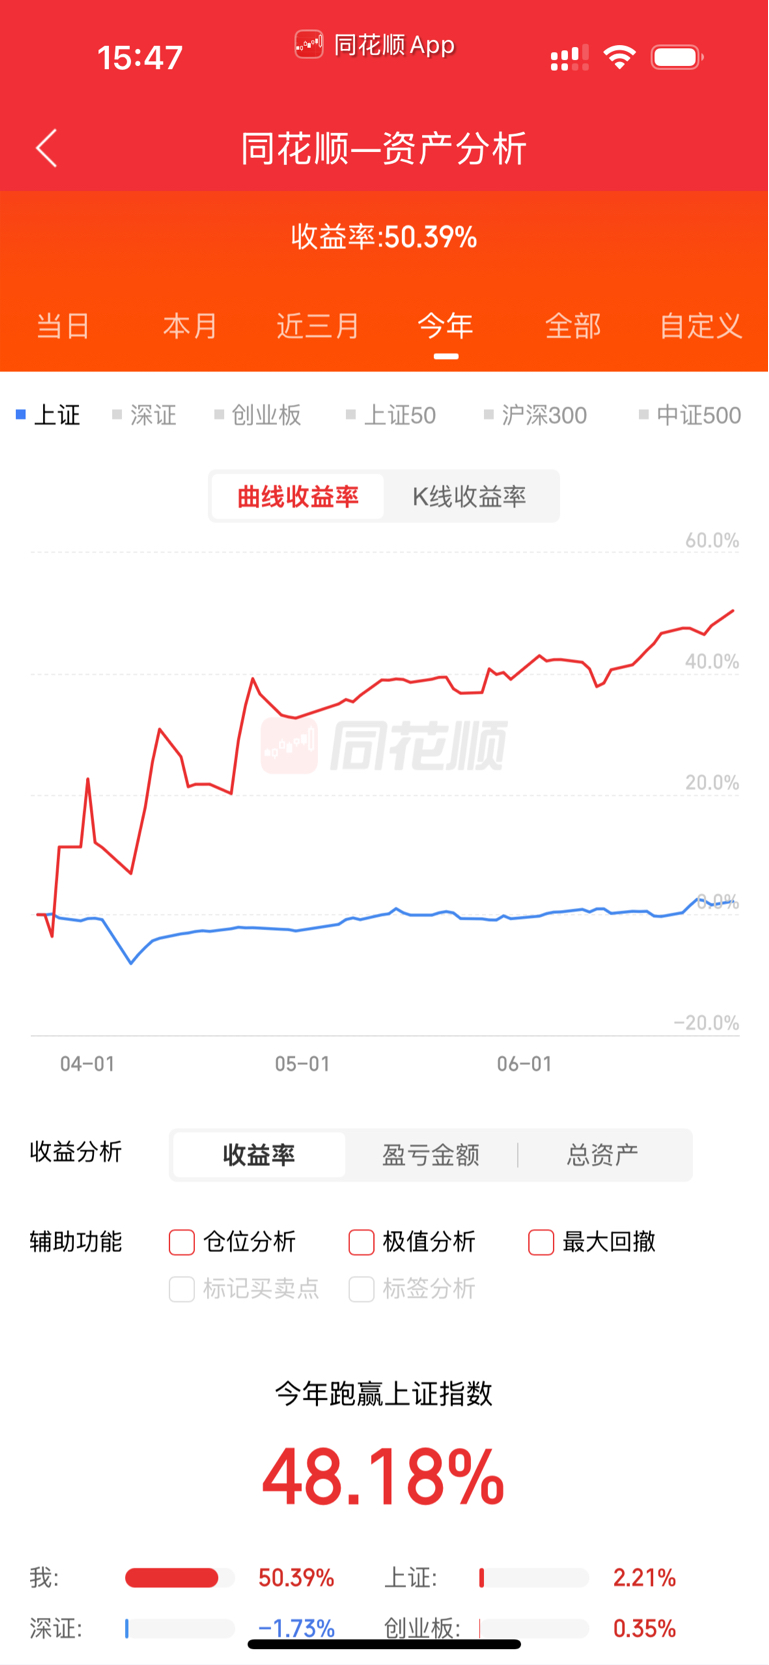This screenshot has width=769, height=1665.
Task: Tap the red 我 return progress bar
Action: click(x=171, y=1578)
